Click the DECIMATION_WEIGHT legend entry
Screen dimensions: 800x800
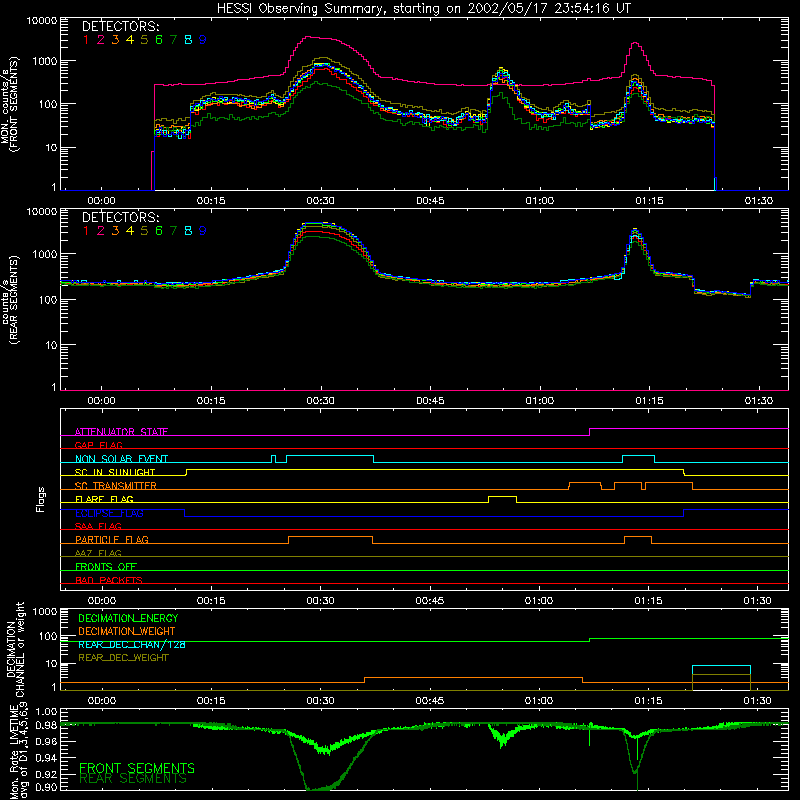pos(127,631)
